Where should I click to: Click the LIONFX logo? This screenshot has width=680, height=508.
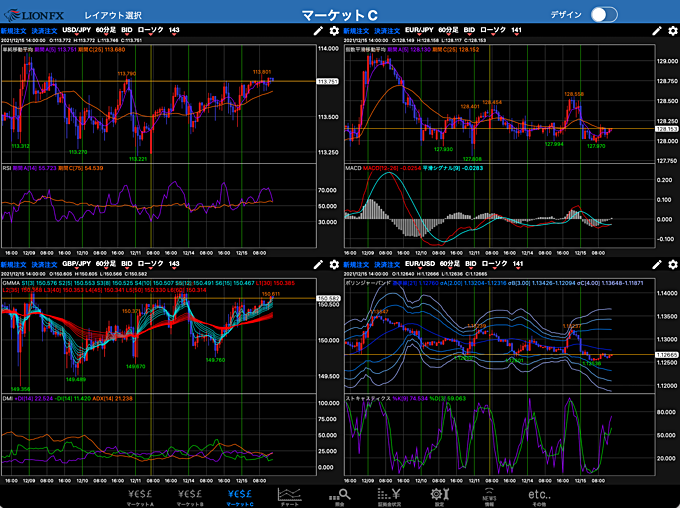click(x=35, y=14)
